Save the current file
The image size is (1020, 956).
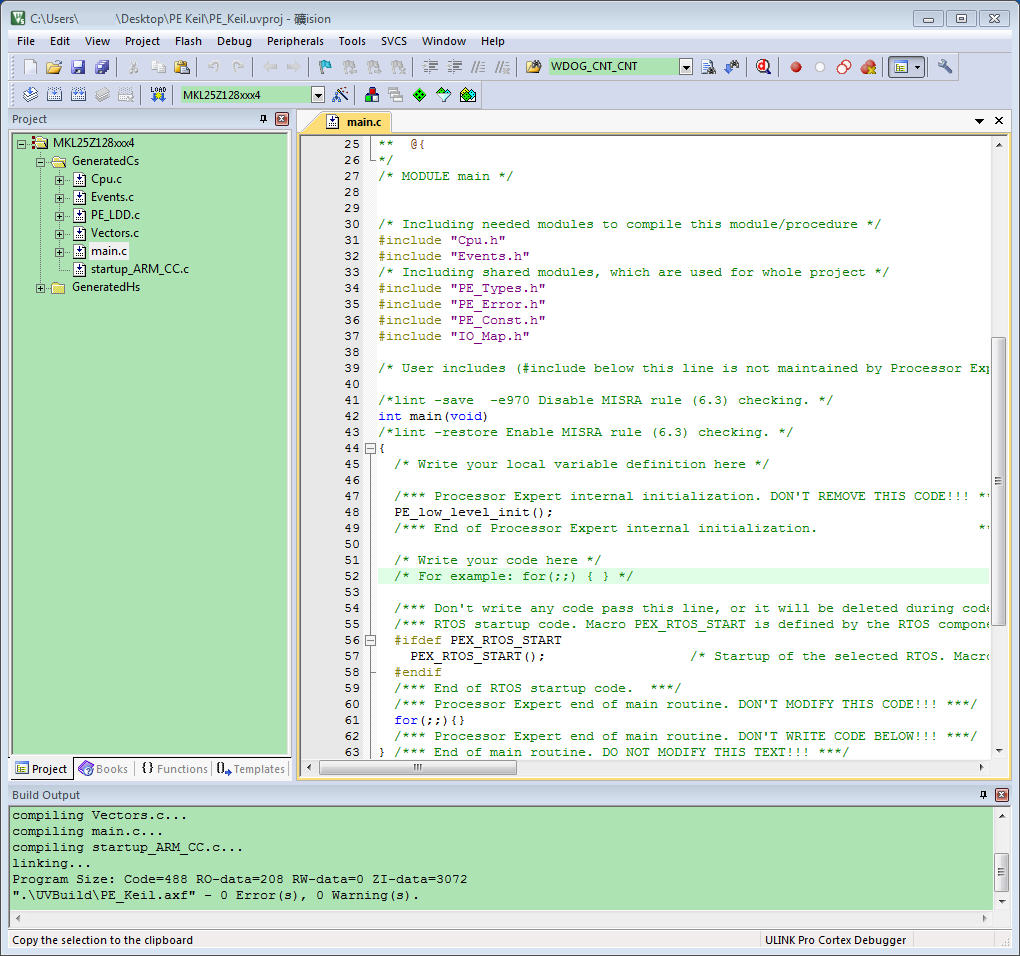[78, 66]
